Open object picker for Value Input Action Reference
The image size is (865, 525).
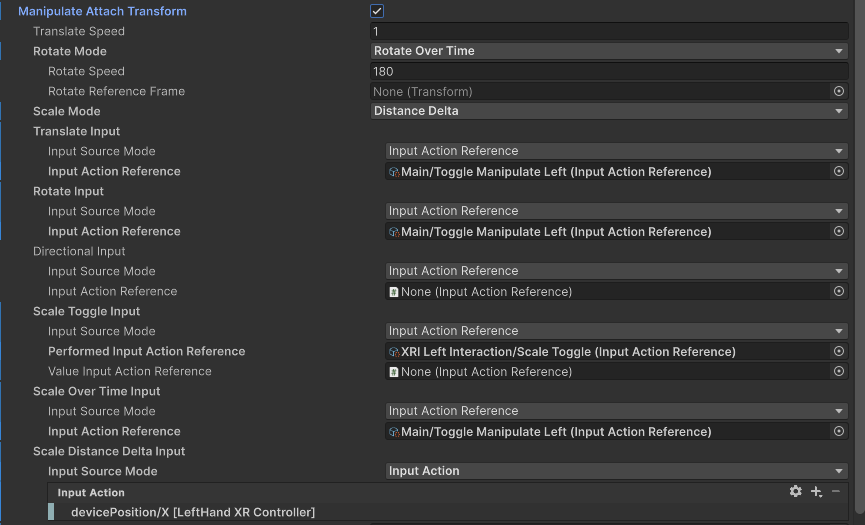point(839,371)
